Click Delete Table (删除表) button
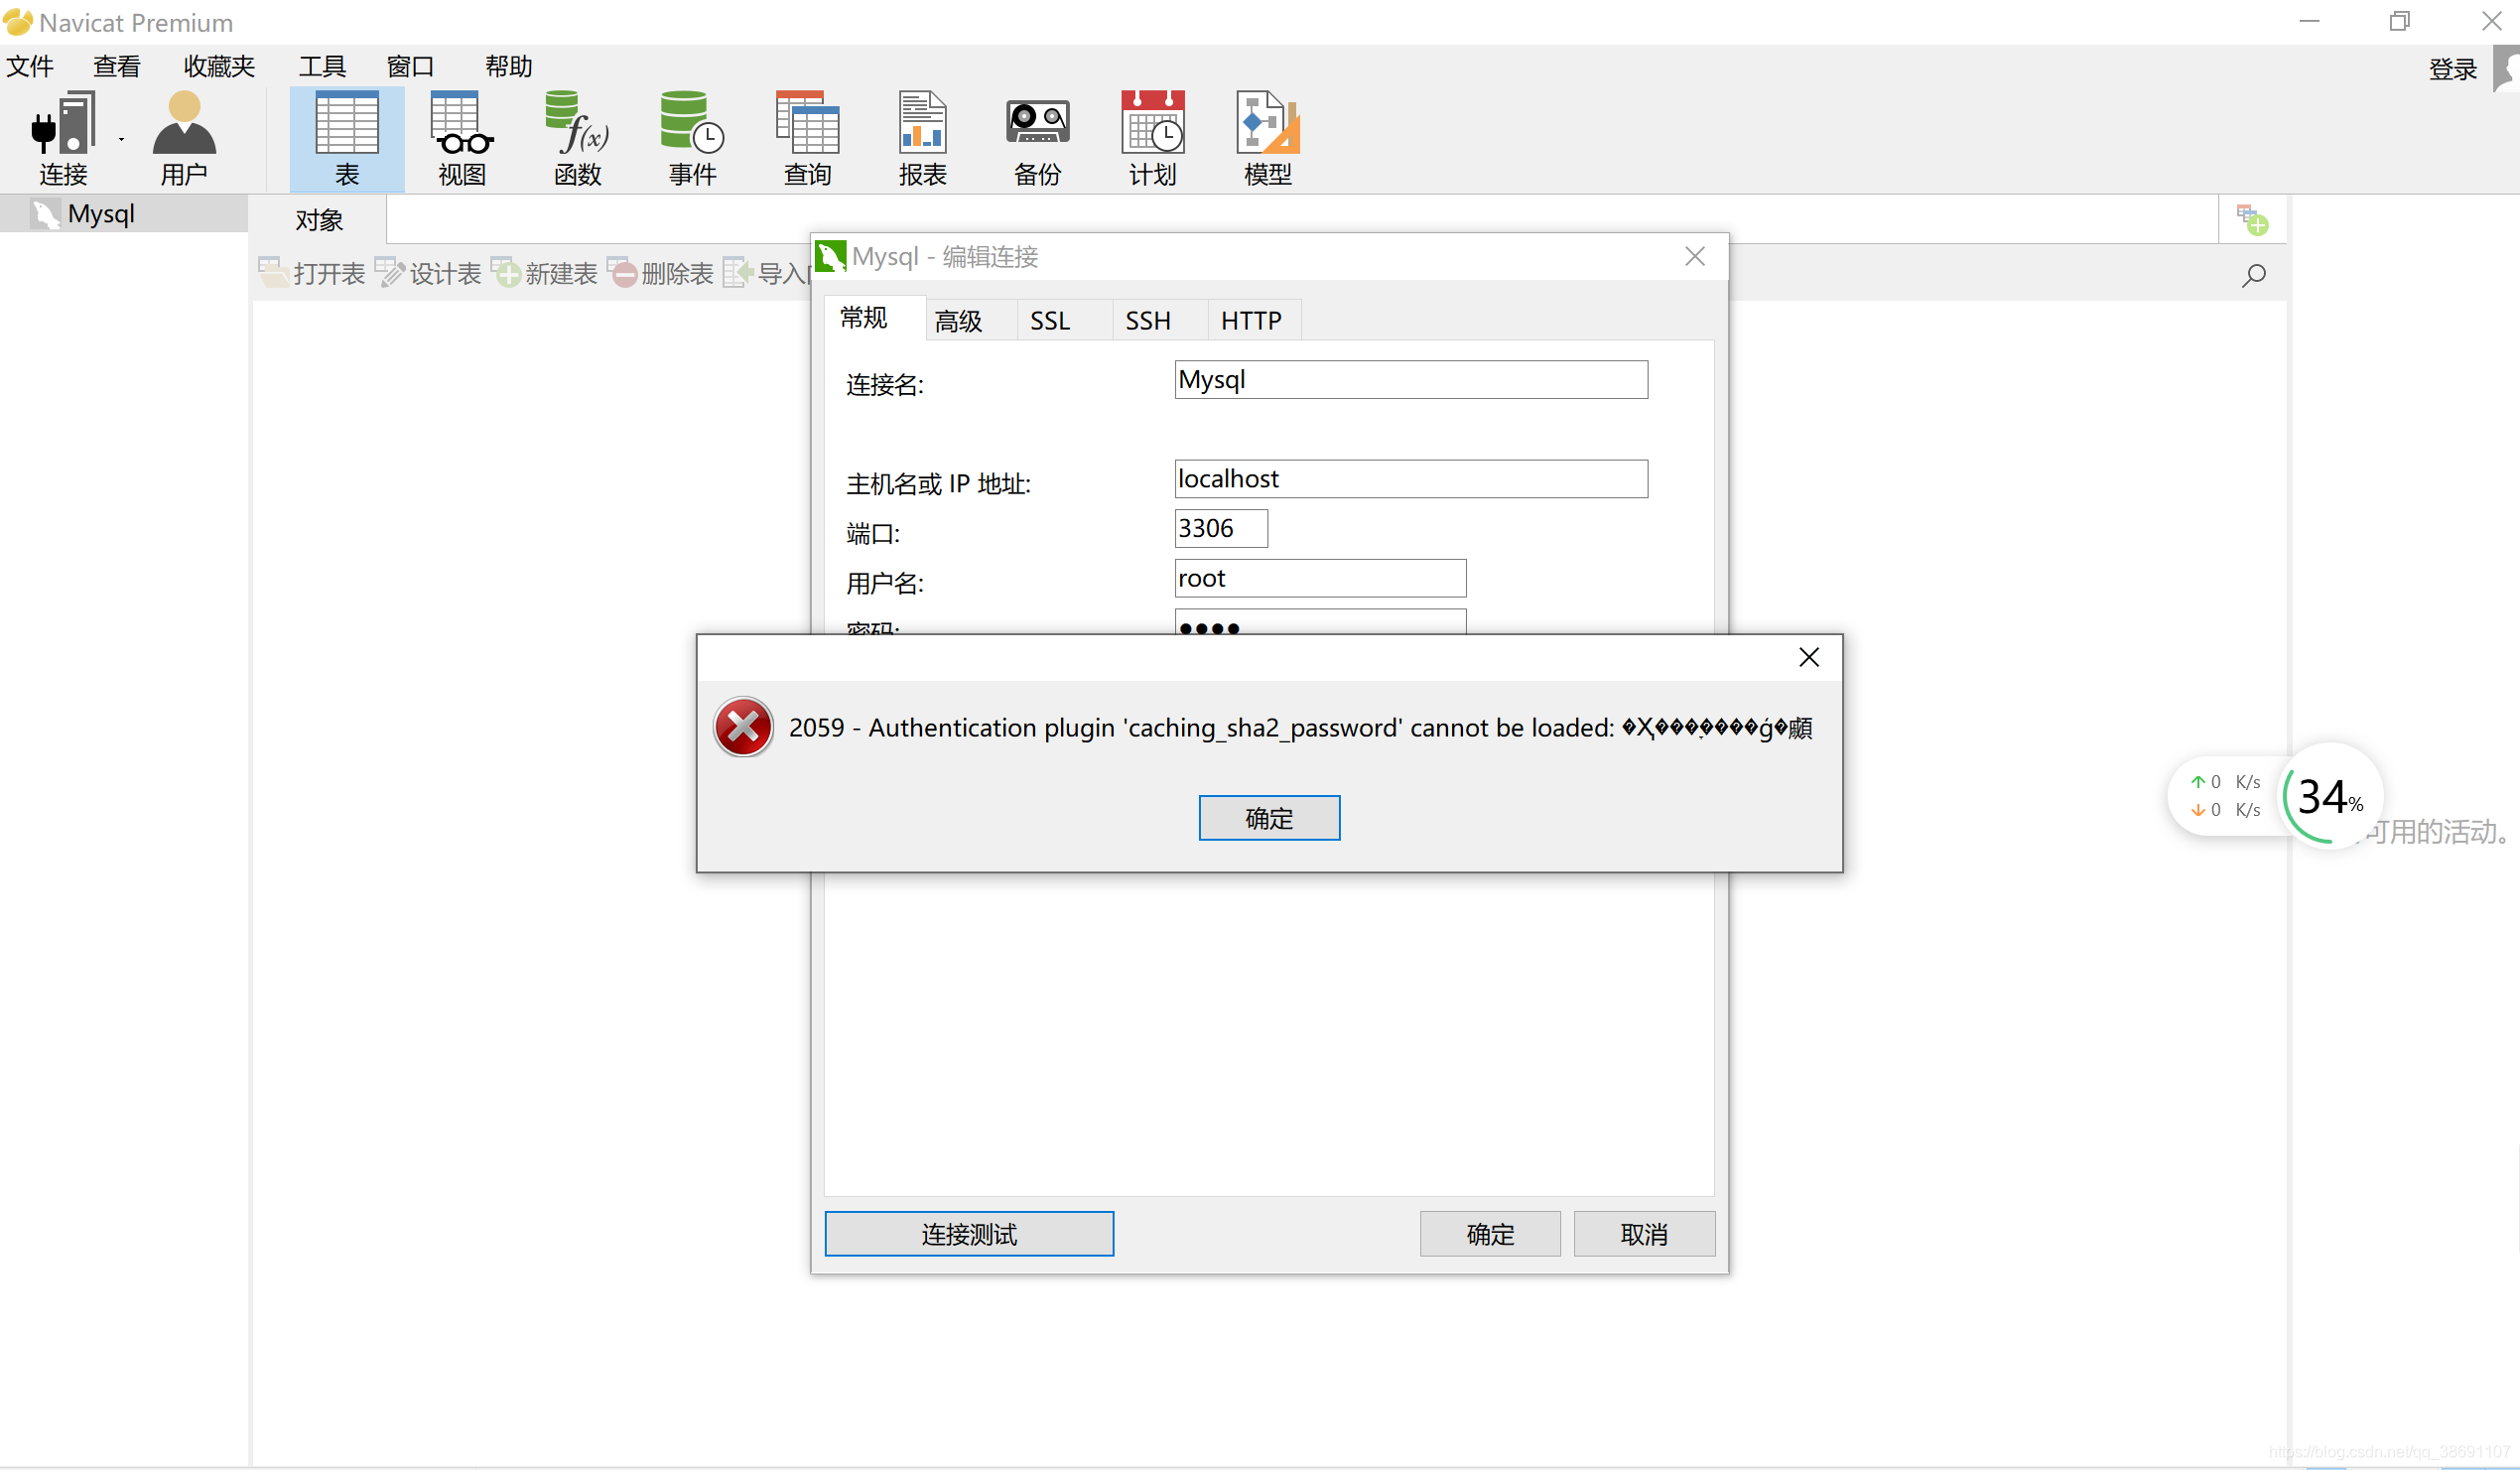Viewport: 2520px width, 1470px height. click(x=660, y=273)
